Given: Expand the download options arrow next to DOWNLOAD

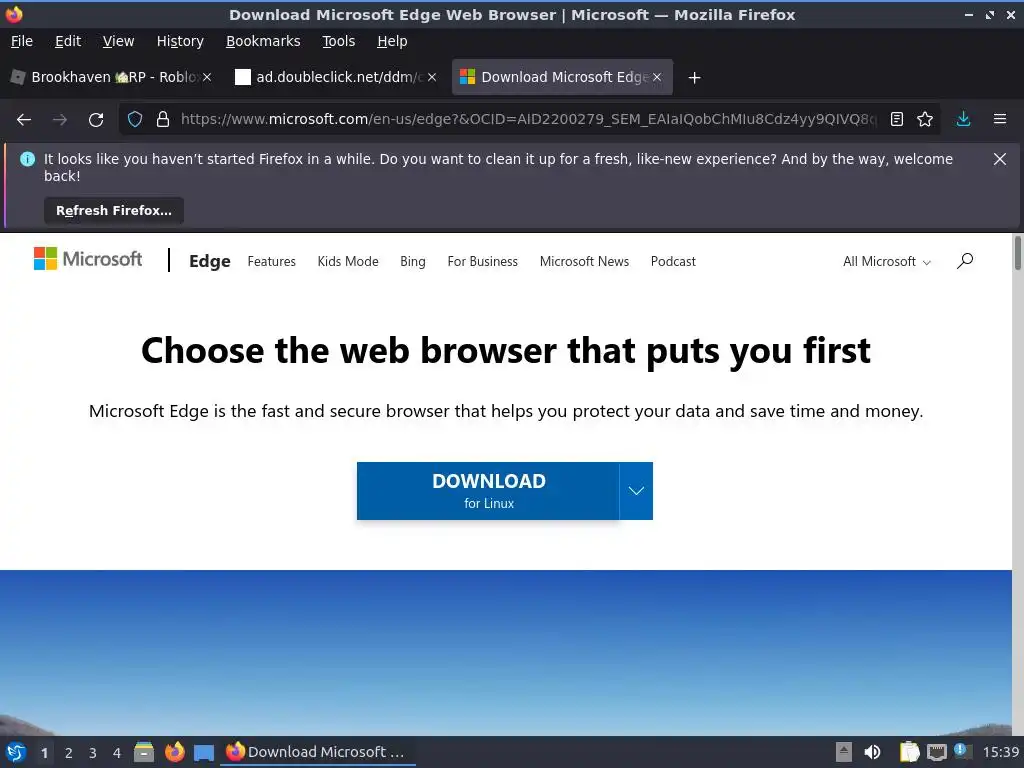Looking at the screenshot, I should pyautogui.click(x=636, y=491).
